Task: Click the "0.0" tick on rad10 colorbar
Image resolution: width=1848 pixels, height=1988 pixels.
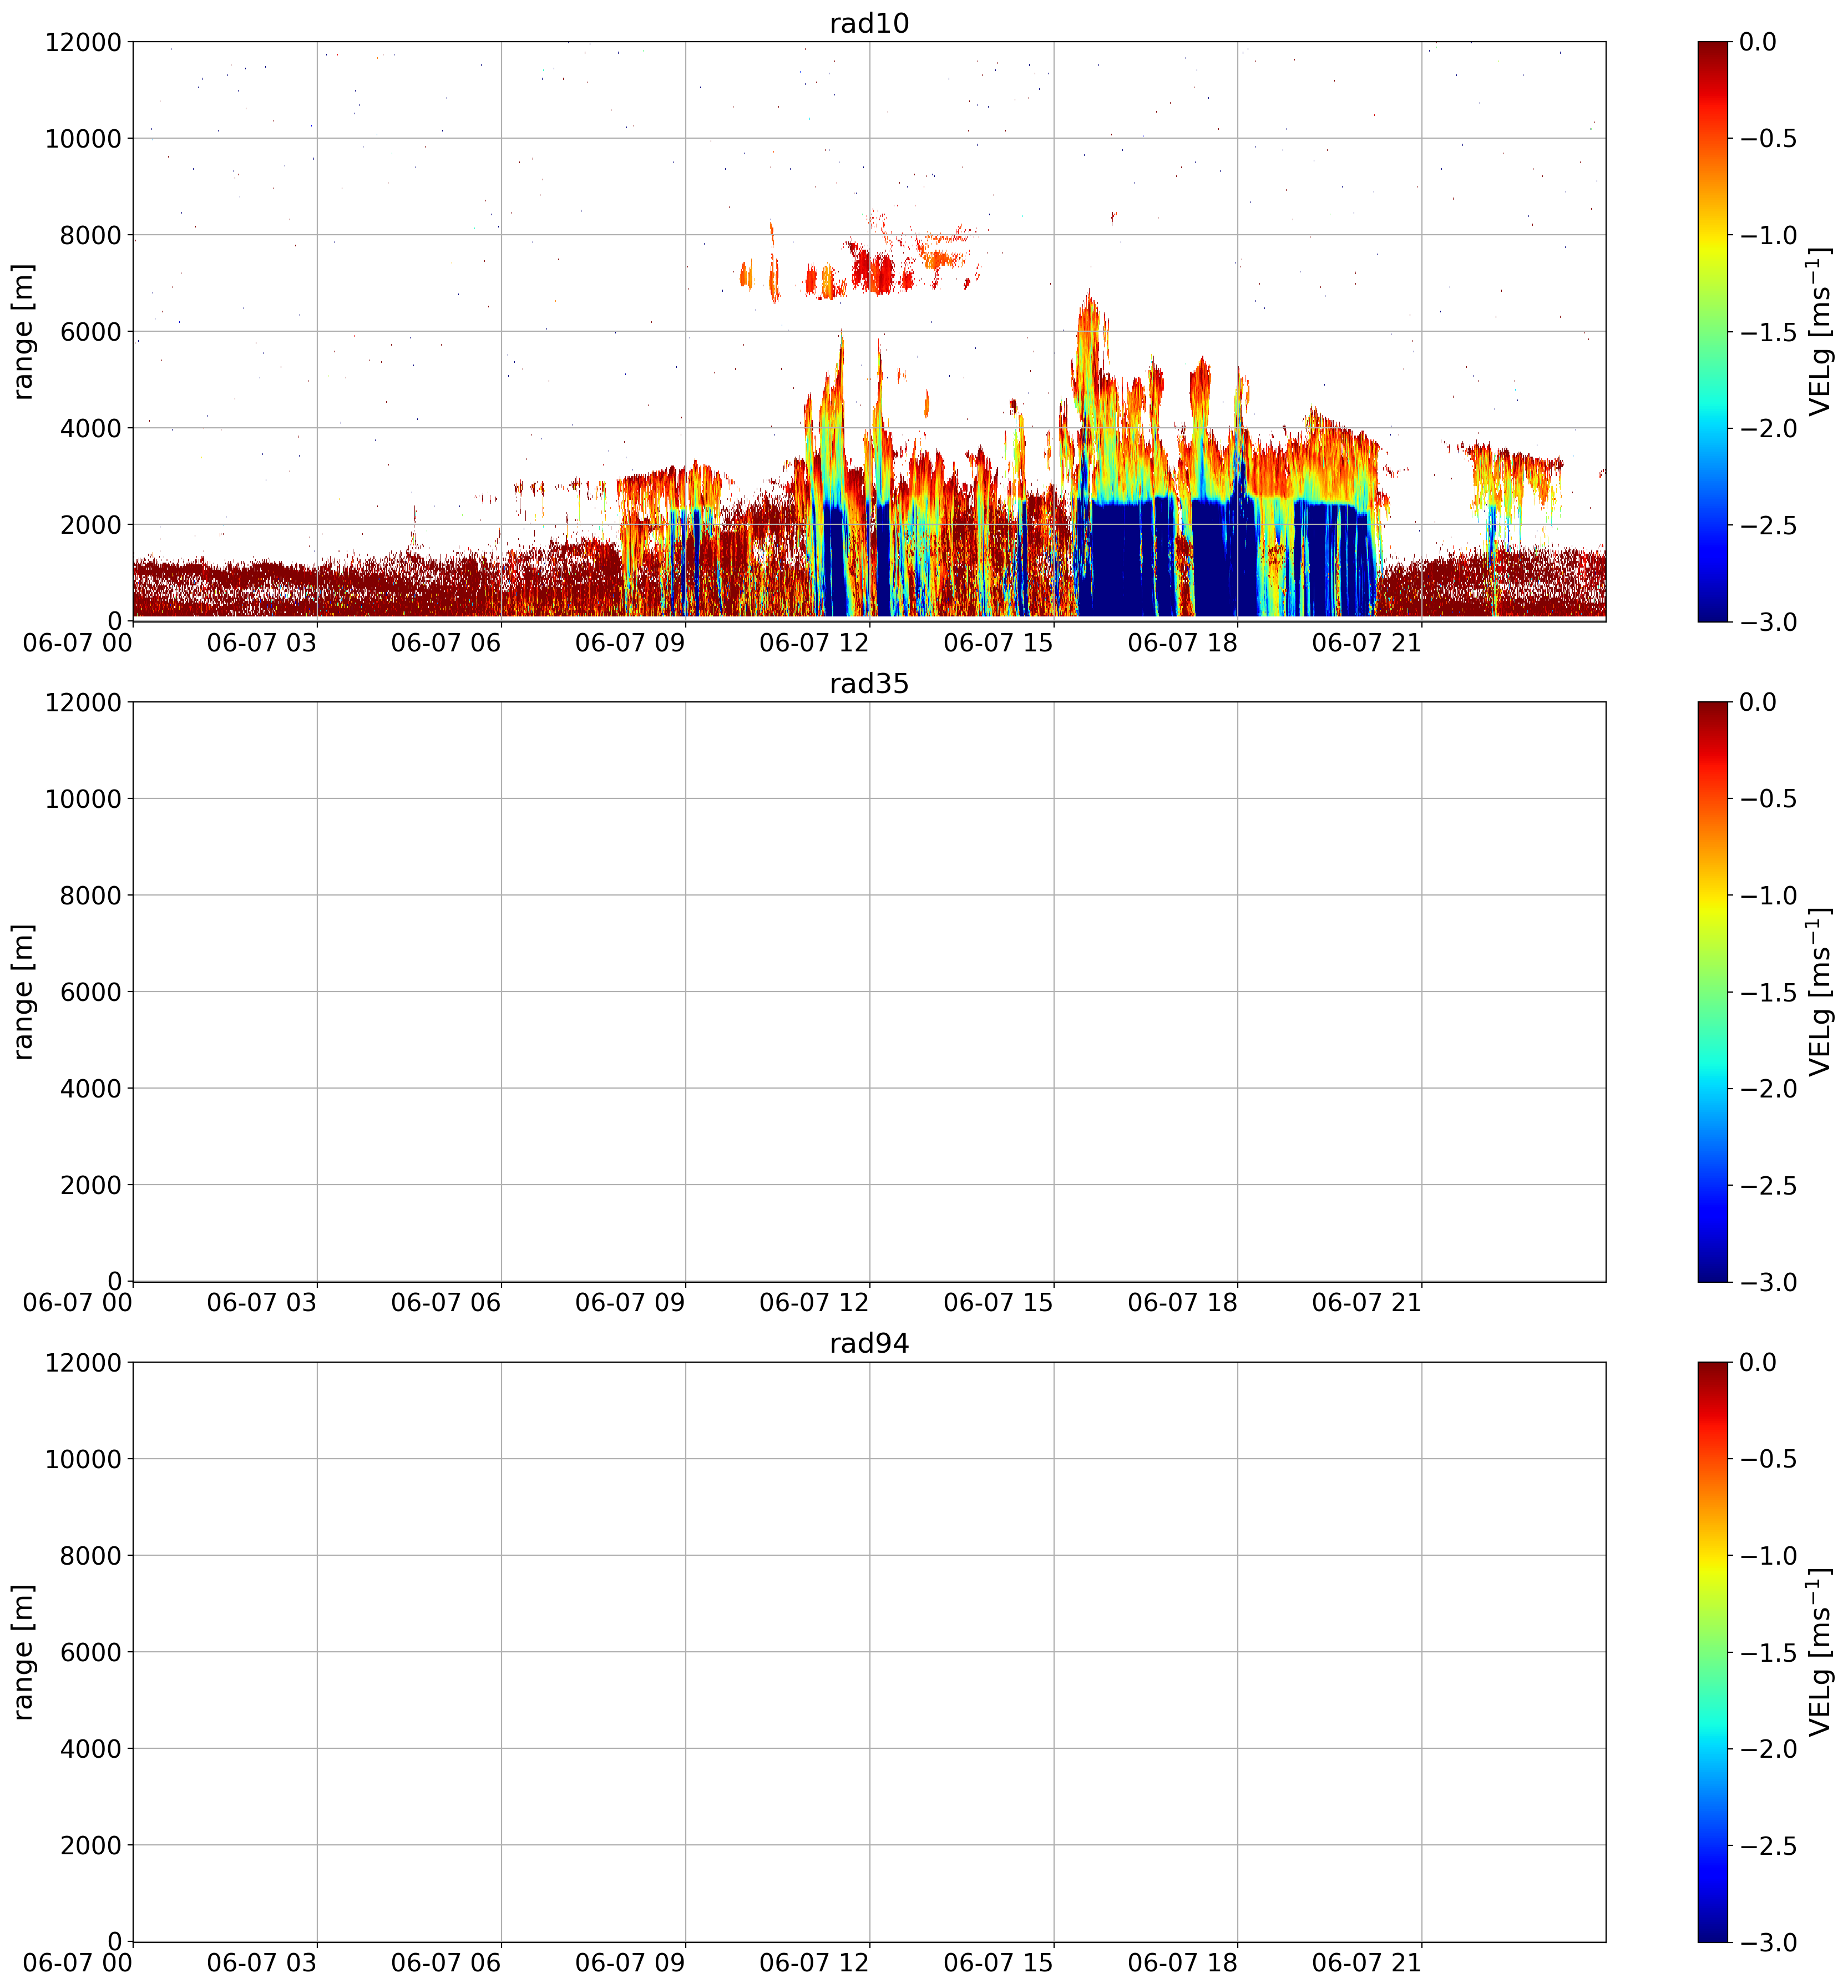Action: (x=1758, y=42)
